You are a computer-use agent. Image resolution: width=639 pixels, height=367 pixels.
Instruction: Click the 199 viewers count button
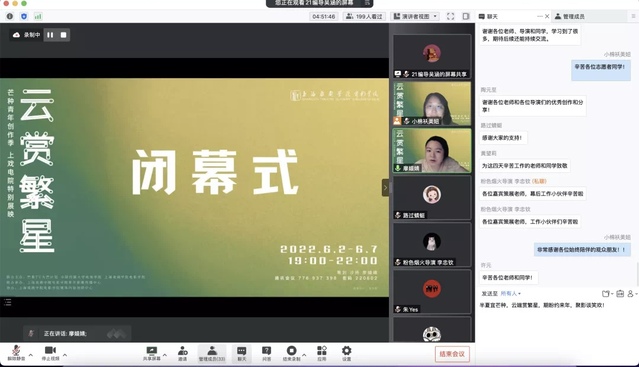click(364, 16)
